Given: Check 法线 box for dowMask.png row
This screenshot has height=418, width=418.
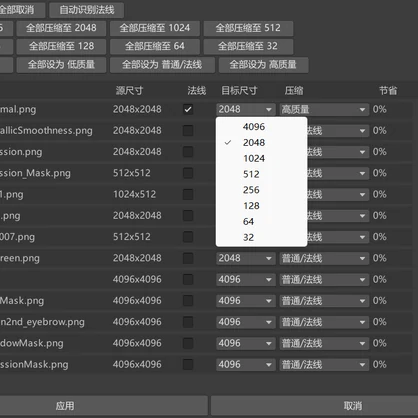Looking at the screenshot, I should coord(188,343).
